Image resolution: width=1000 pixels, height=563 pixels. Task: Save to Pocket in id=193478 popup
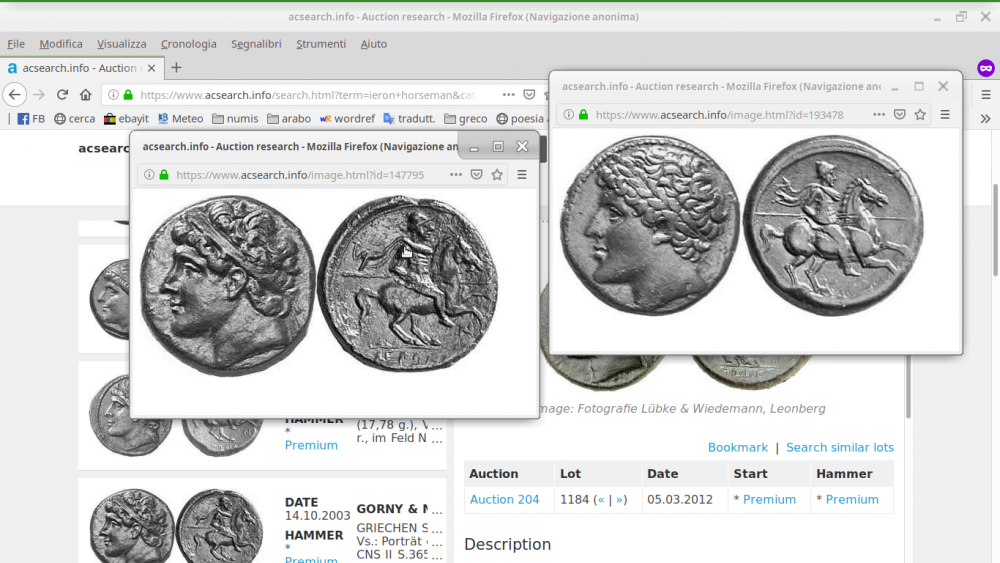click(x=899, y=115)
